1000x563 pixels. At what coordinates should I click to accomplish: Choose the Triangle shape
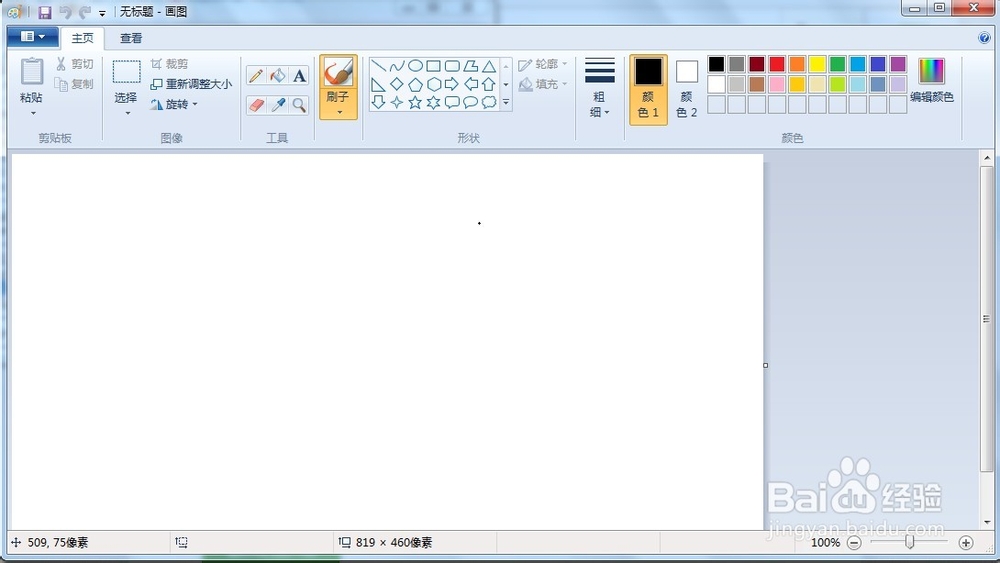[489, 66]
